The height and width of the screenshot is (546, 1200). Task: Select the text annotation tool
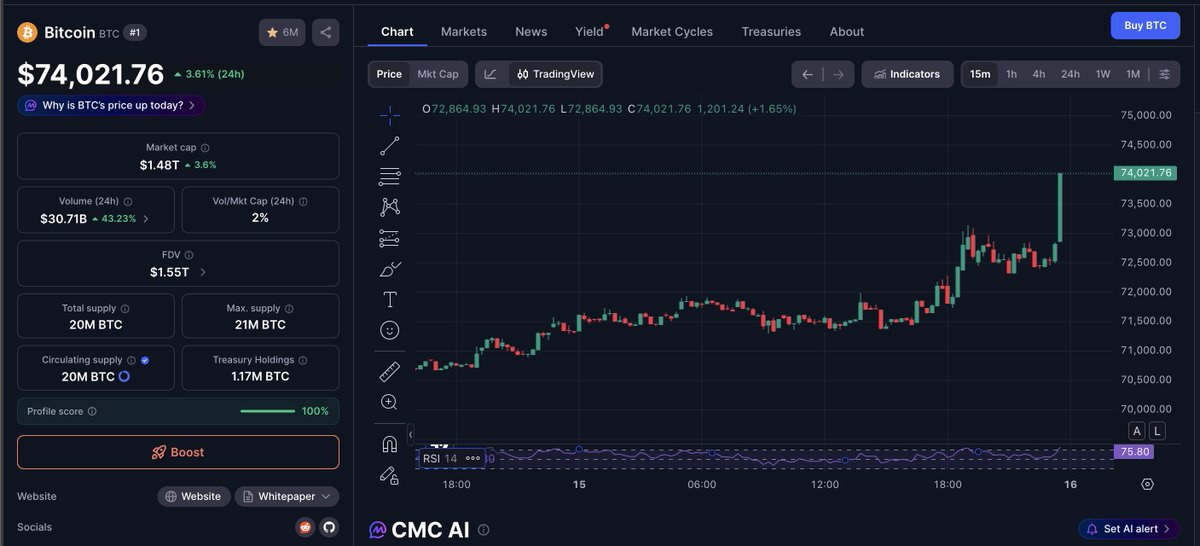coord(390,299)
